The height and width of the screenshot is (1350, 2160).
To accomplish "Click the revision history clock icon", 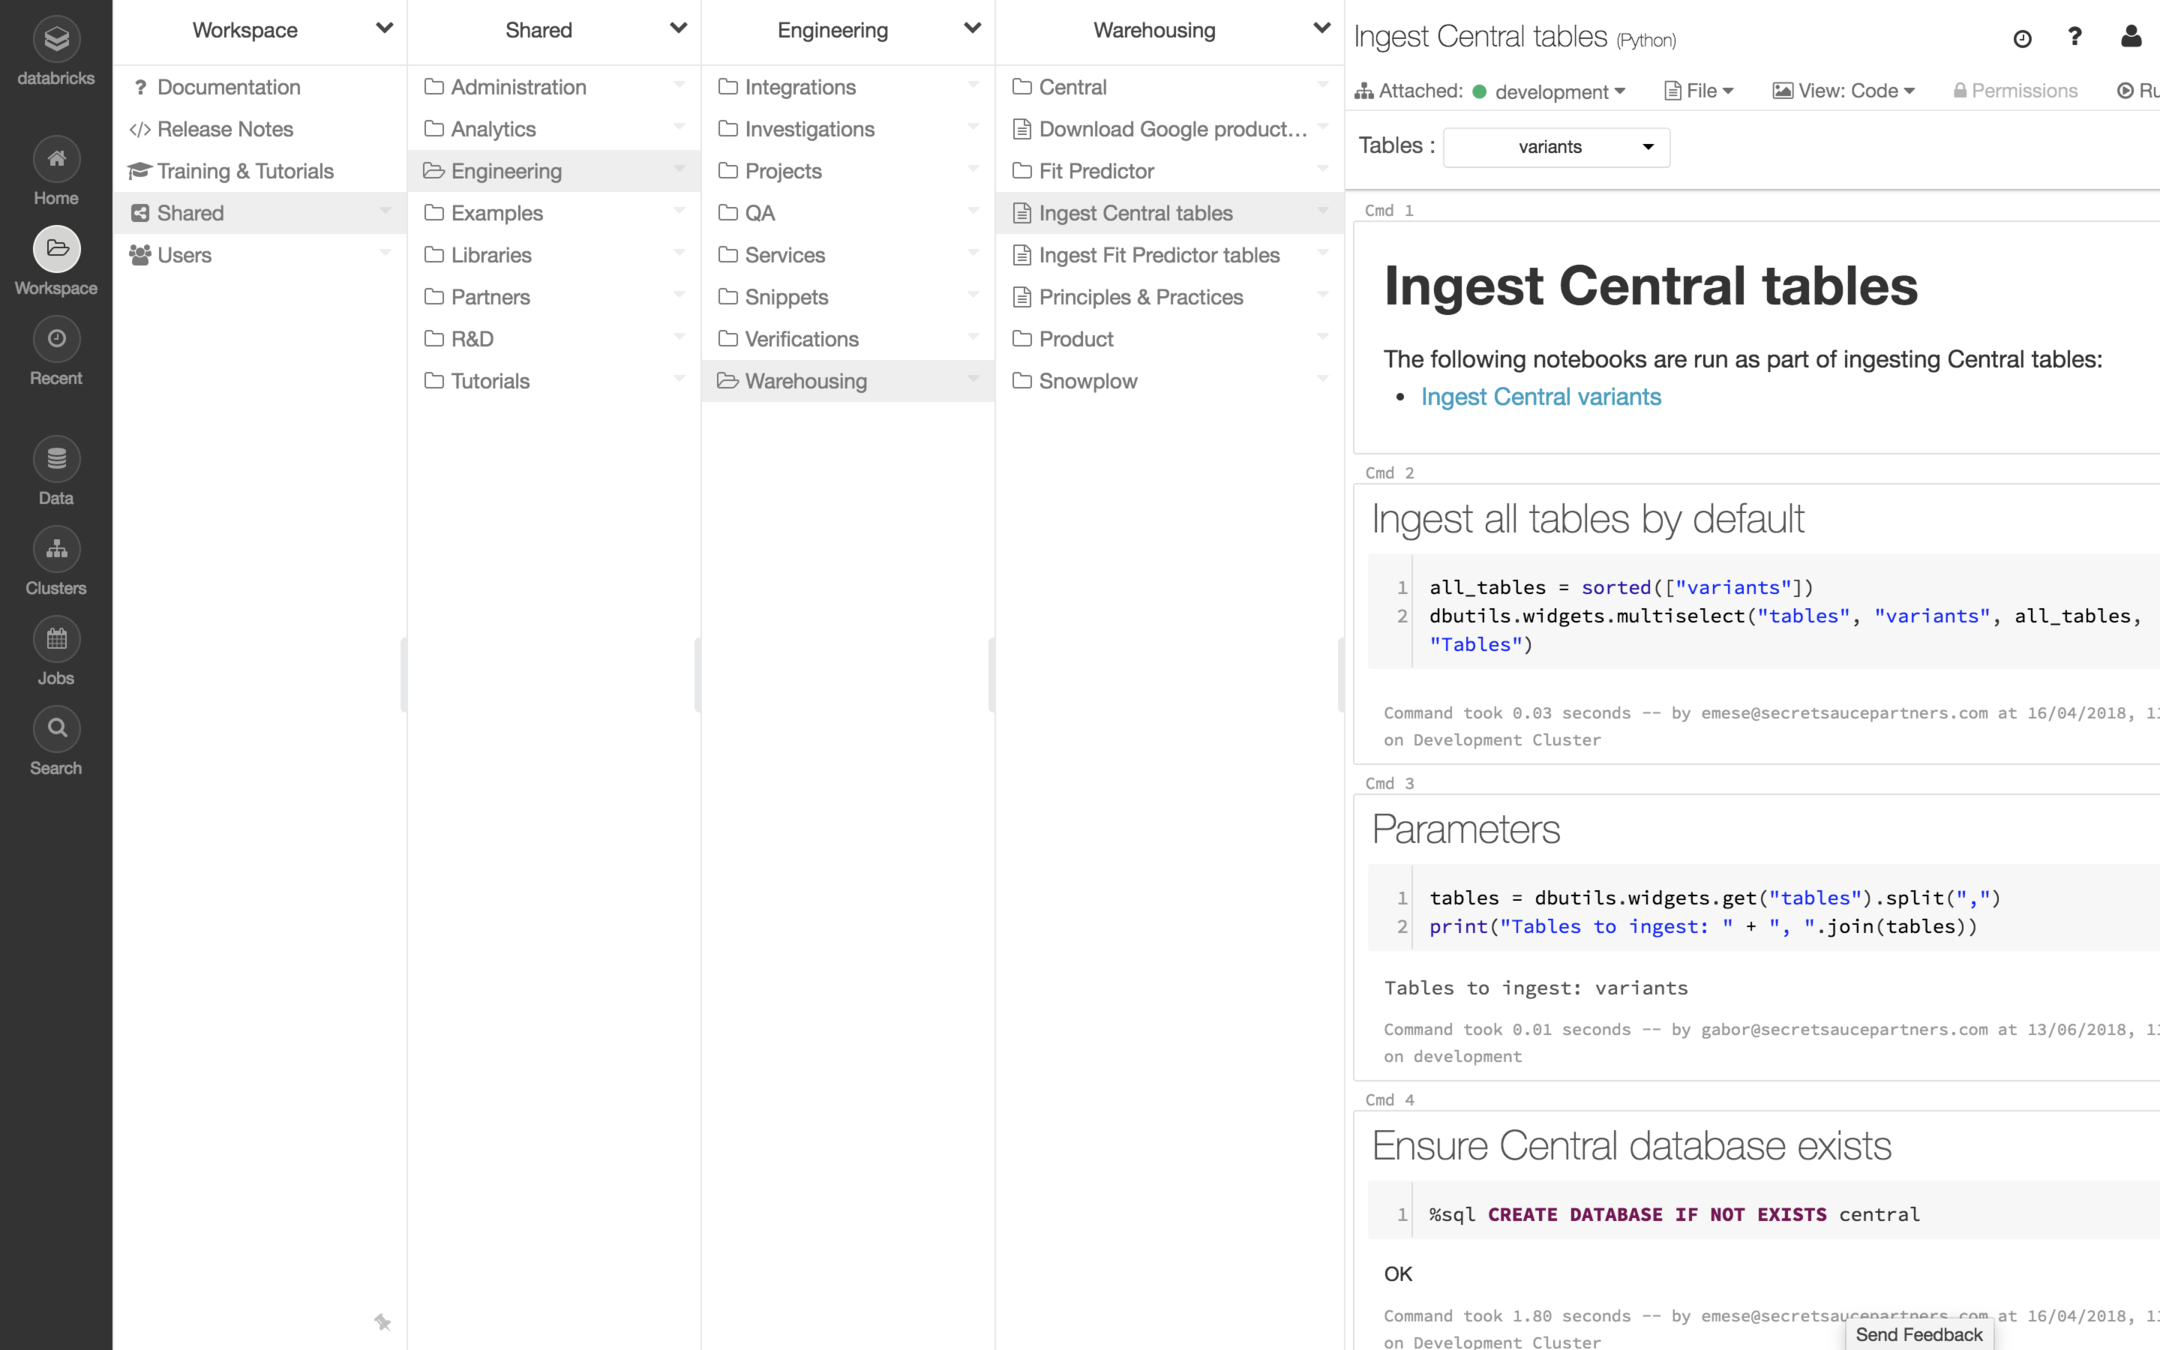I will [x=2022, y=38].
